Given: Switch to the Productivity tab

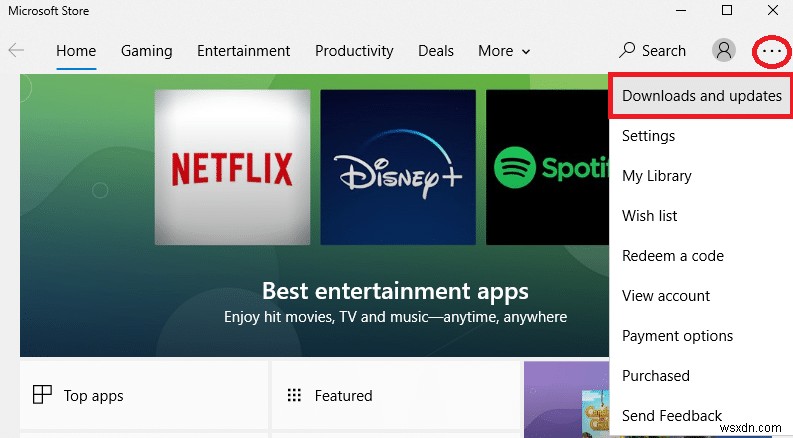Looking at the screenshot, I should (354, 51).
